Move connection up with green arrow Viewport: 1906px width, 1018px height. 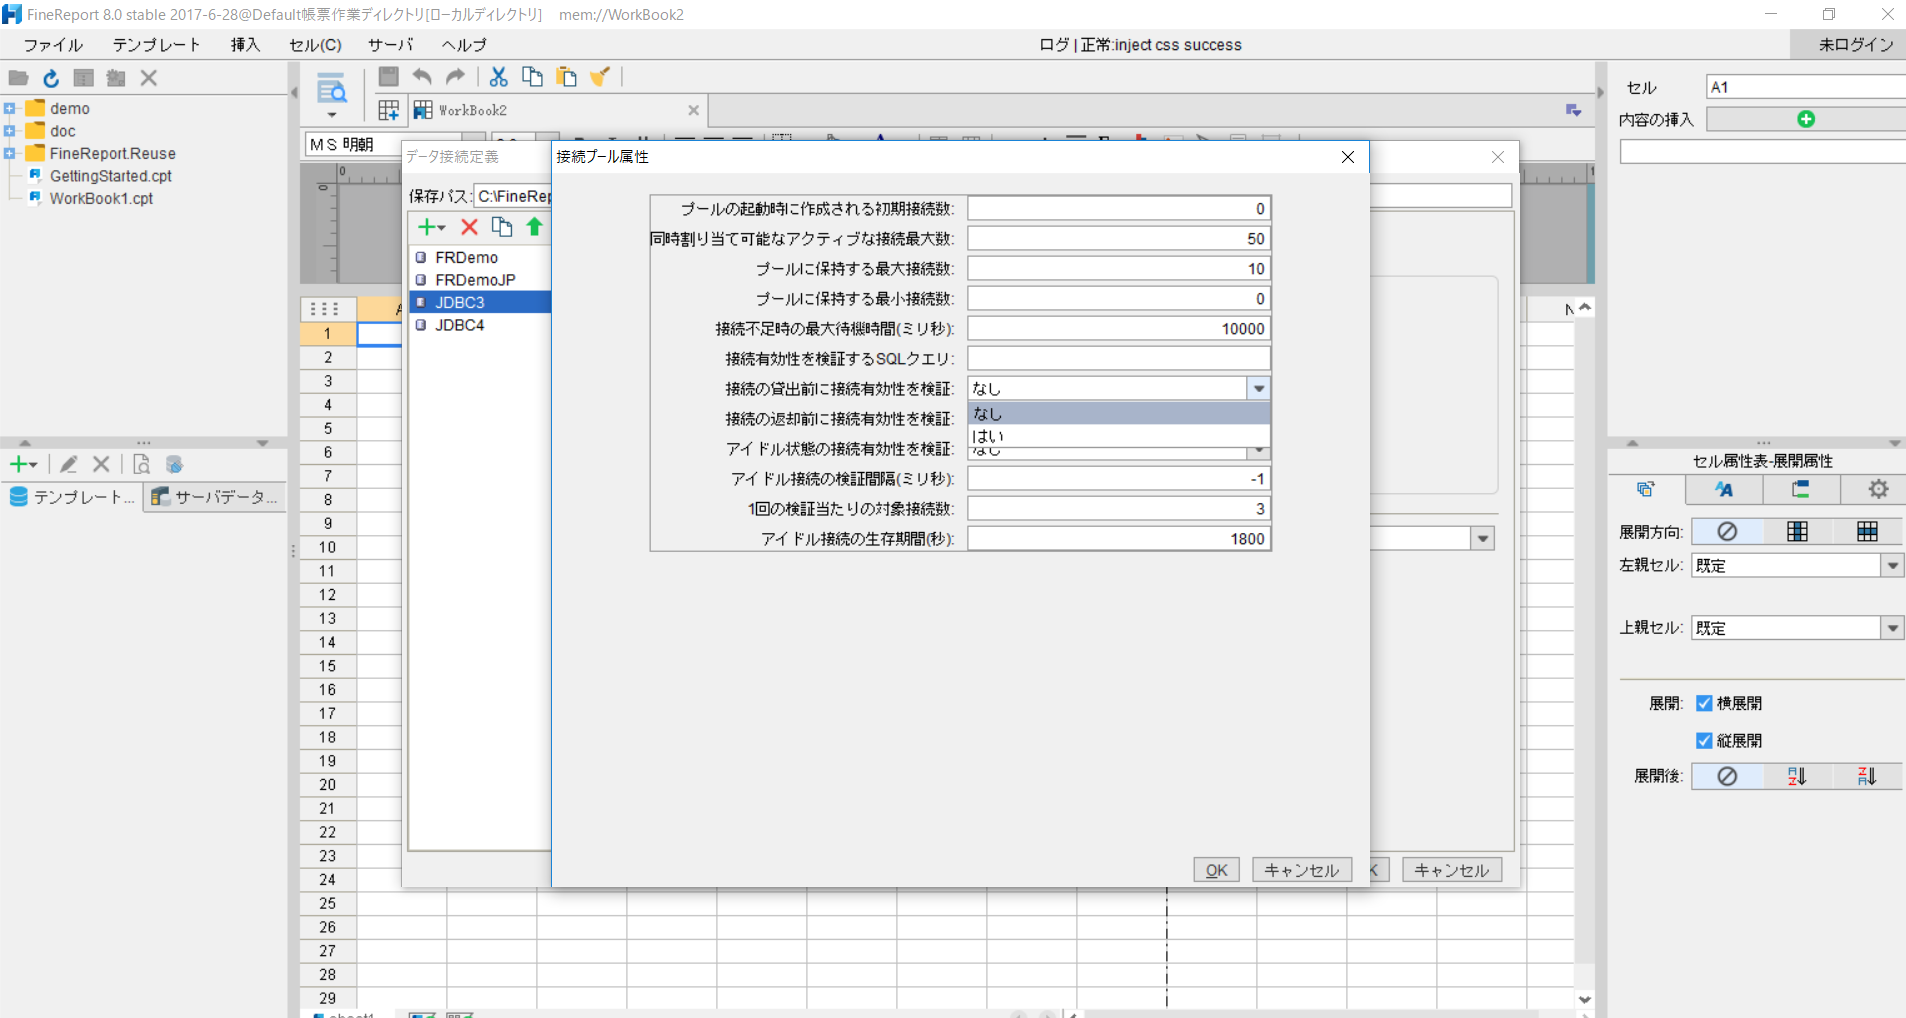535,227
